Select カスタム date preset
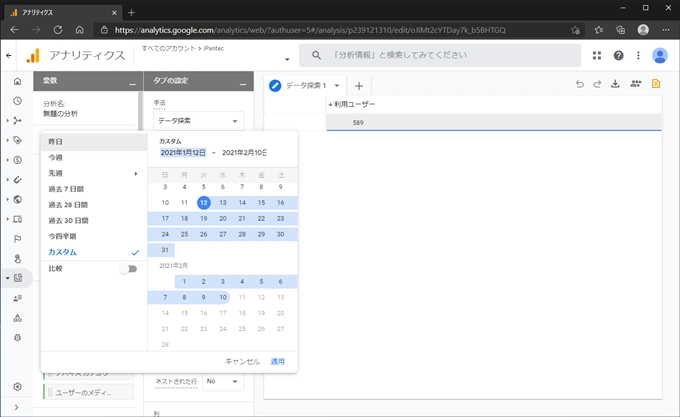This screenshot has height=417, width=680. click(x=94, y=252)
